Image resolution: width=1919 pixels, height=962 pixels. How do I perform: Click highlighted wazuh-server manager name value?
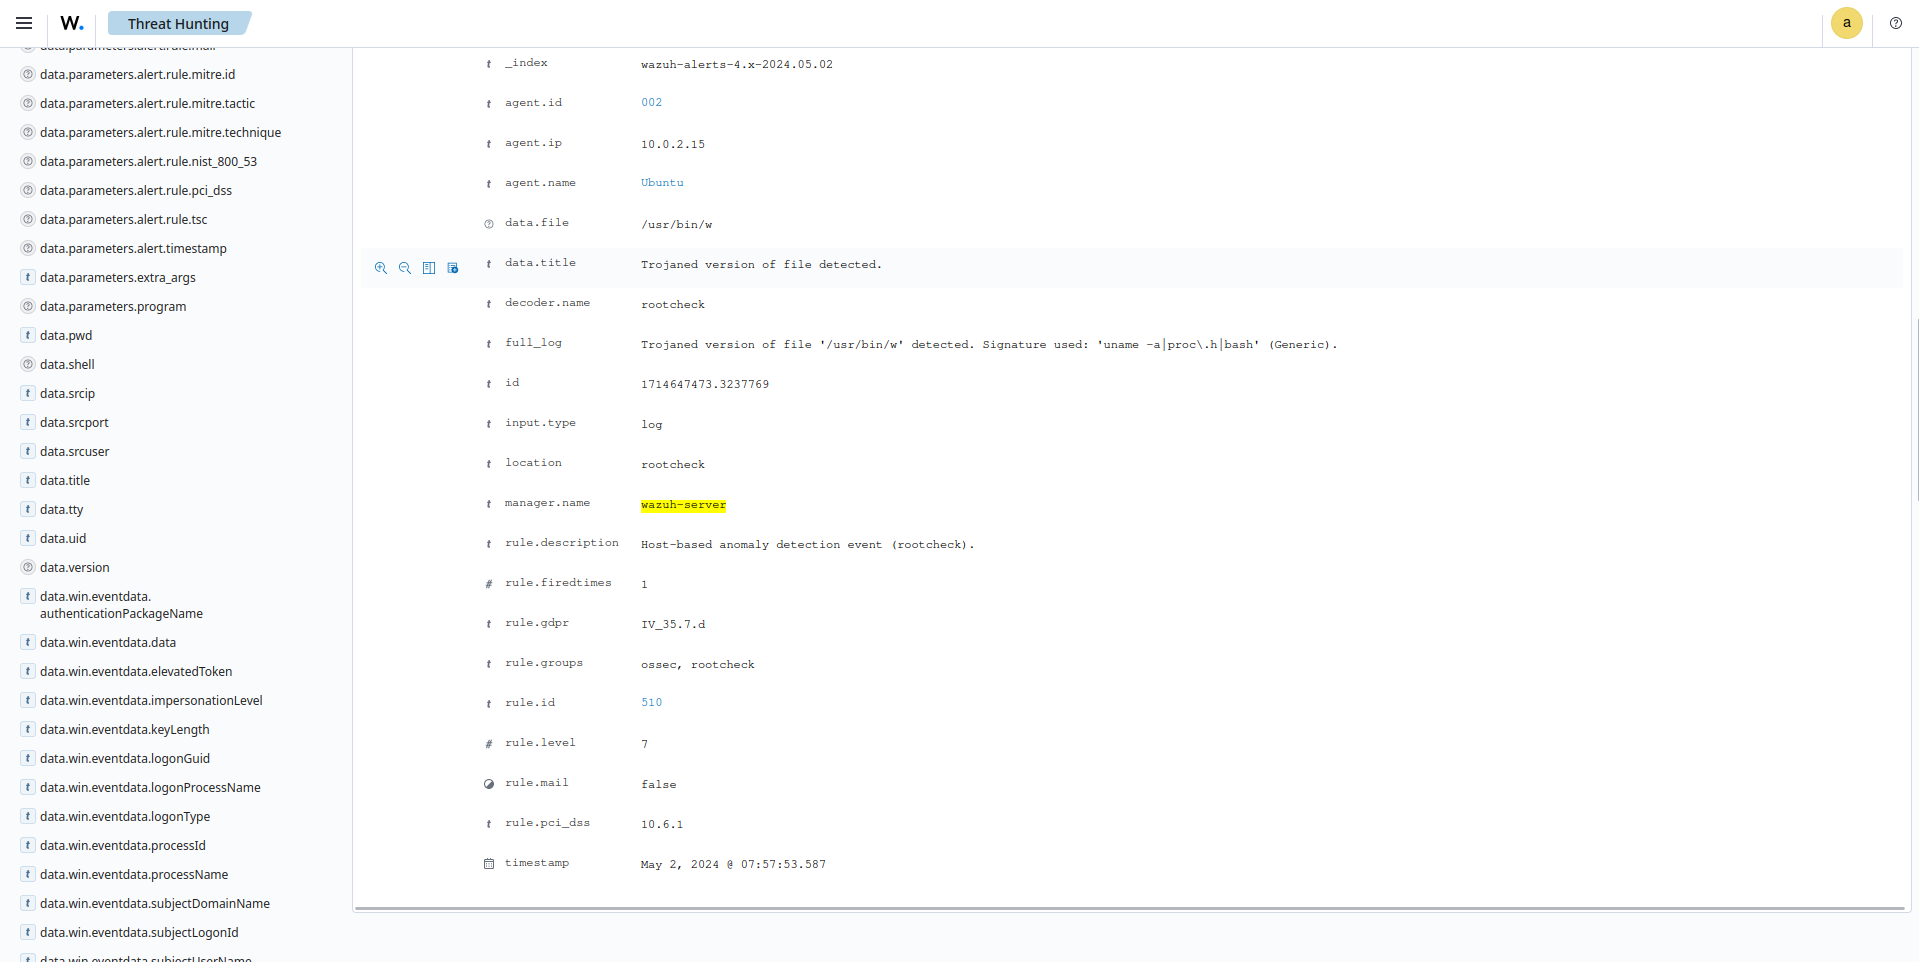point(683,505)
